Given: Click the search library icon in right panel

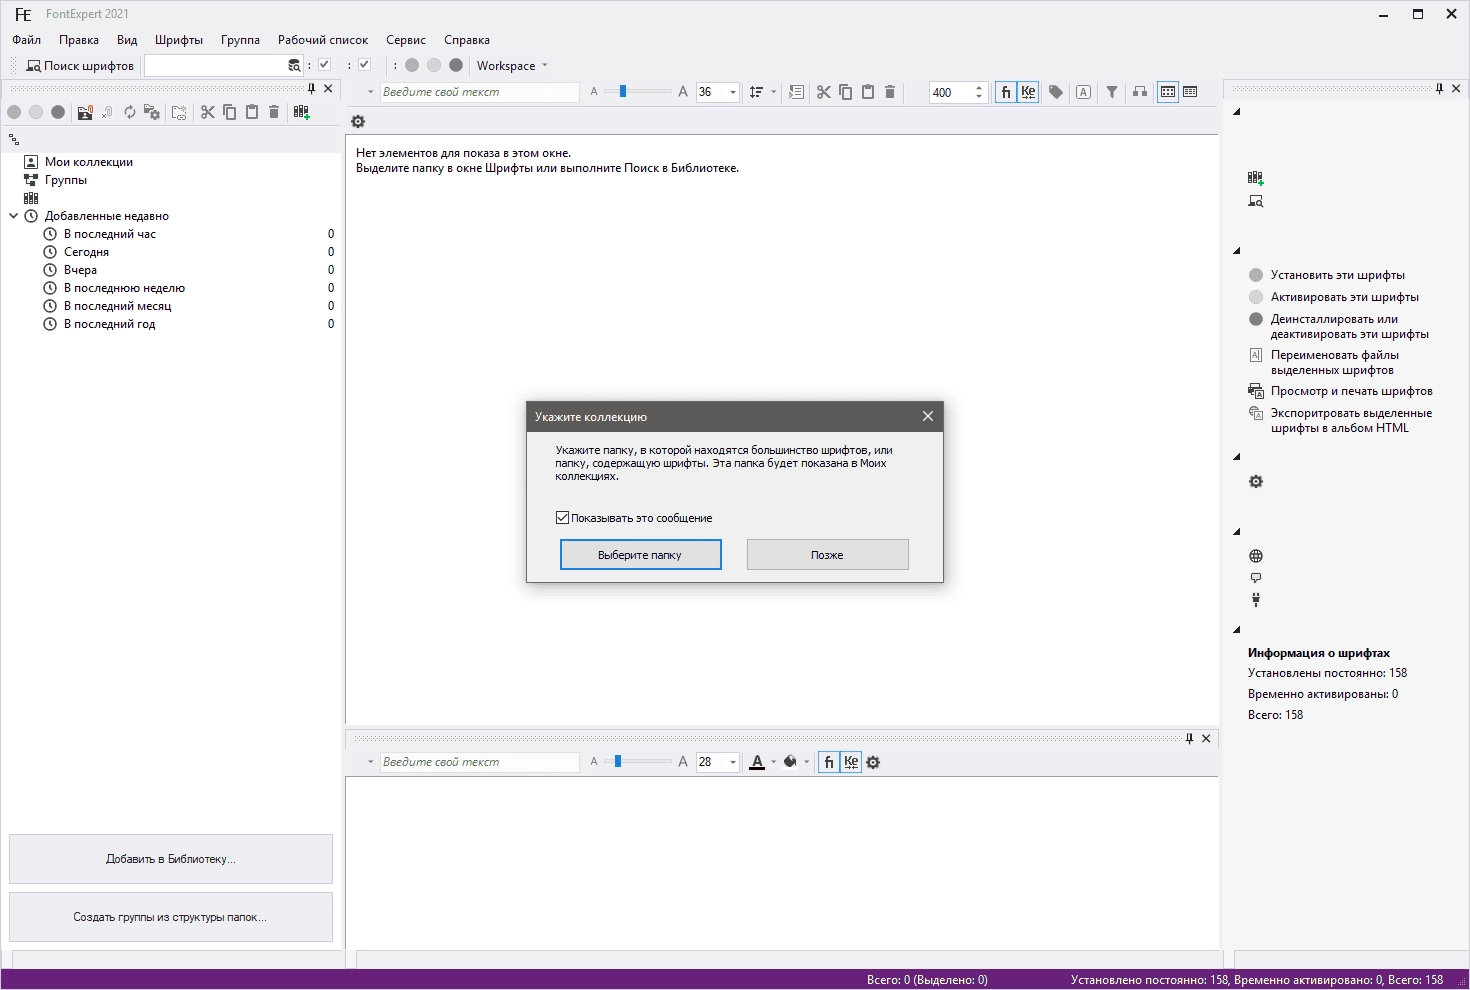Looking at the screenshot, I should (1256, 201).
